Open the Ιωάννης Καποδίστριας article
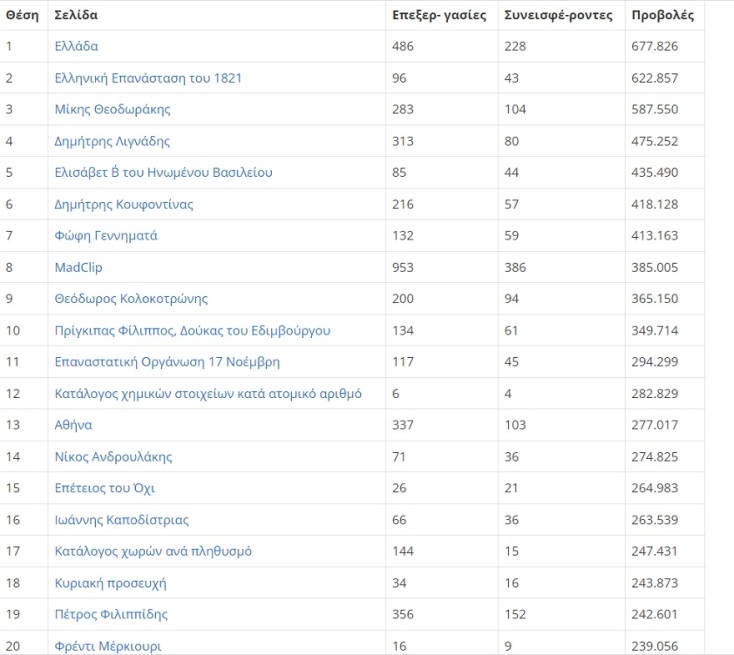This screenshot has width=734, height=655. click(121, 520)
